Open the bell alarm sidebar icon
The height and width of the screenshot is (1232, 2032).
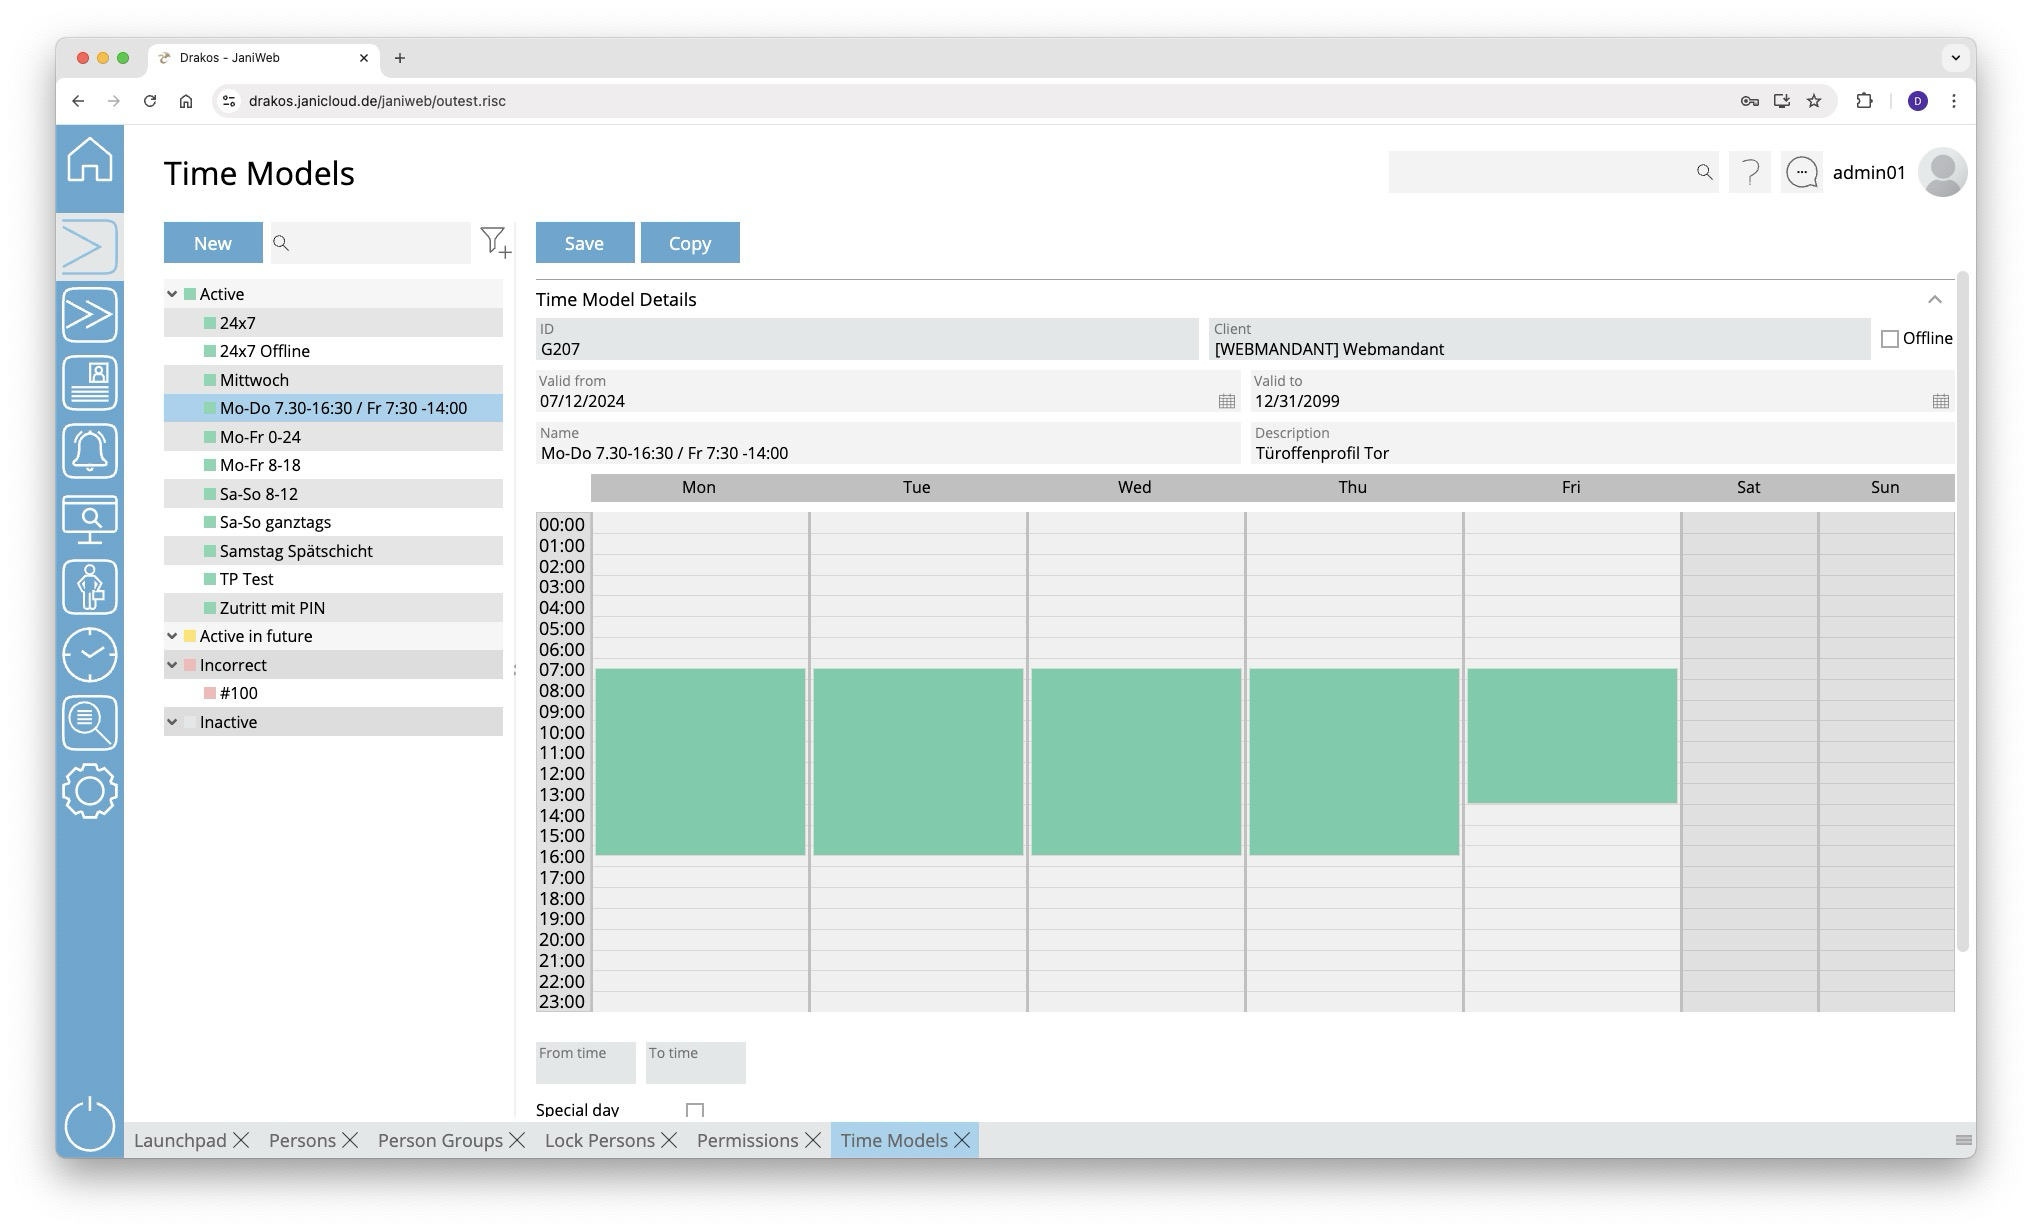pyautogui.click(x=90, y=451)
